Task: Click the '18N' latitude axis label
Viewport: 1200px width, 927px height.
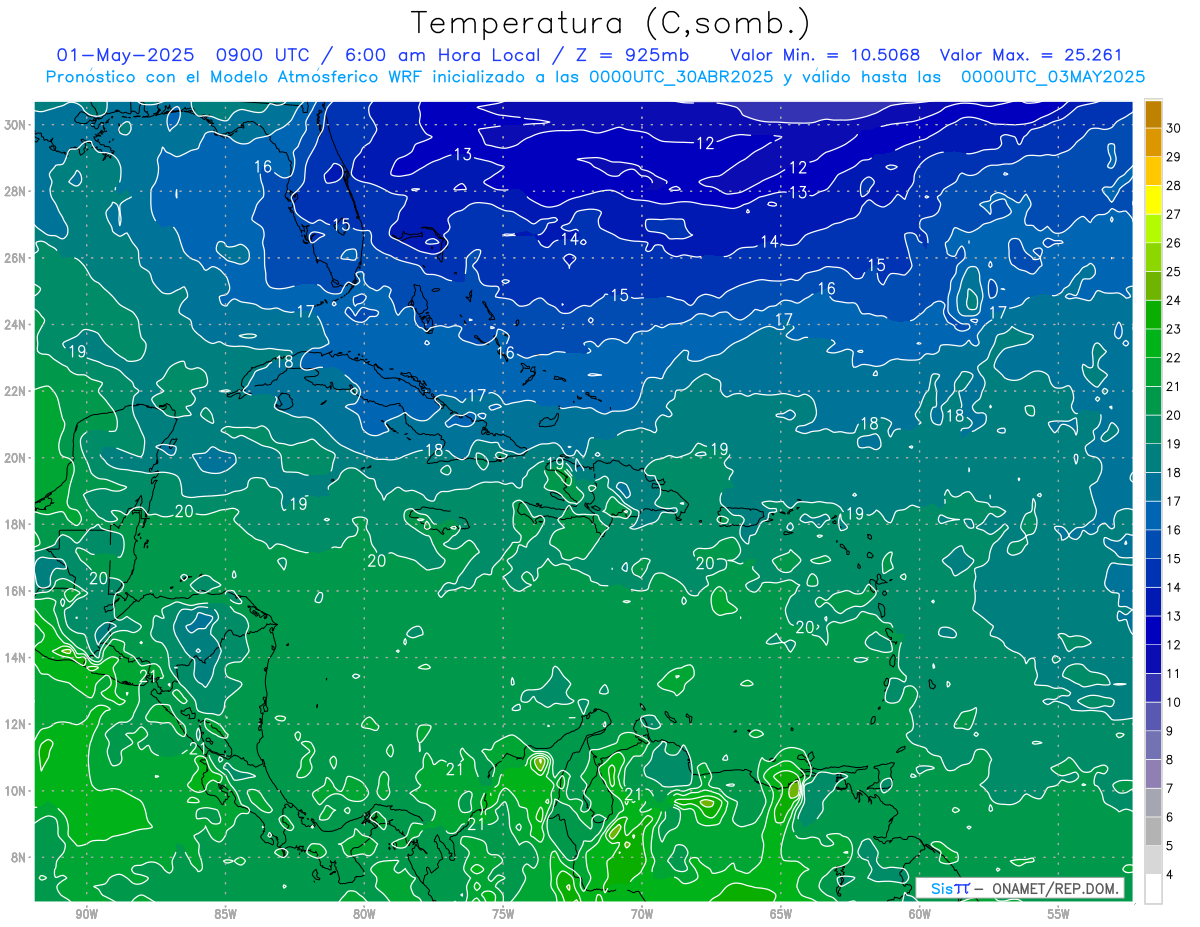Action: point(15,524)
